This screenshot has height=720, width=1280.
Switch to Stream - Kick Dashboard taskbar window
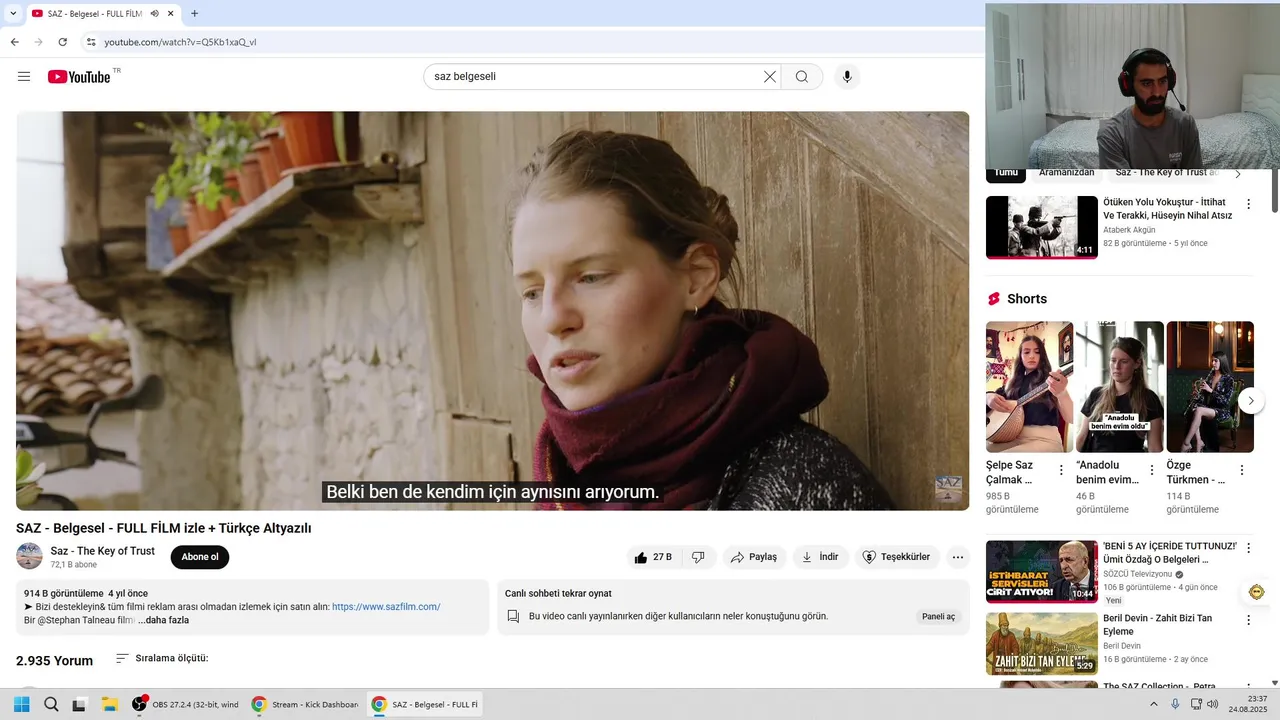point(305,704)
